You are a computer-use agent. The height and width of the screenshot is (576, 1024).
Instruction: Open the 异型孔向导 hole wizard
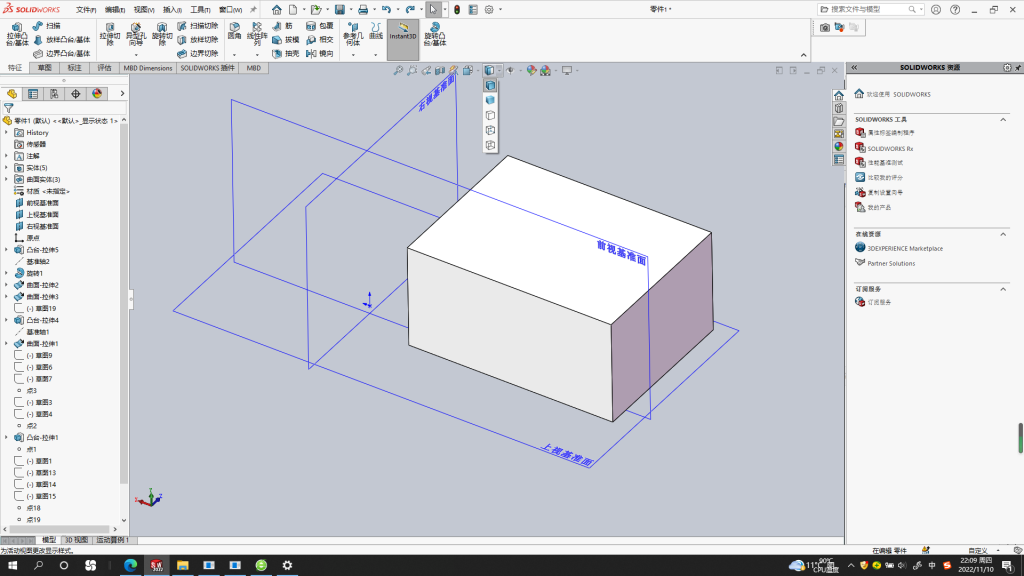[x=136, y=35]
